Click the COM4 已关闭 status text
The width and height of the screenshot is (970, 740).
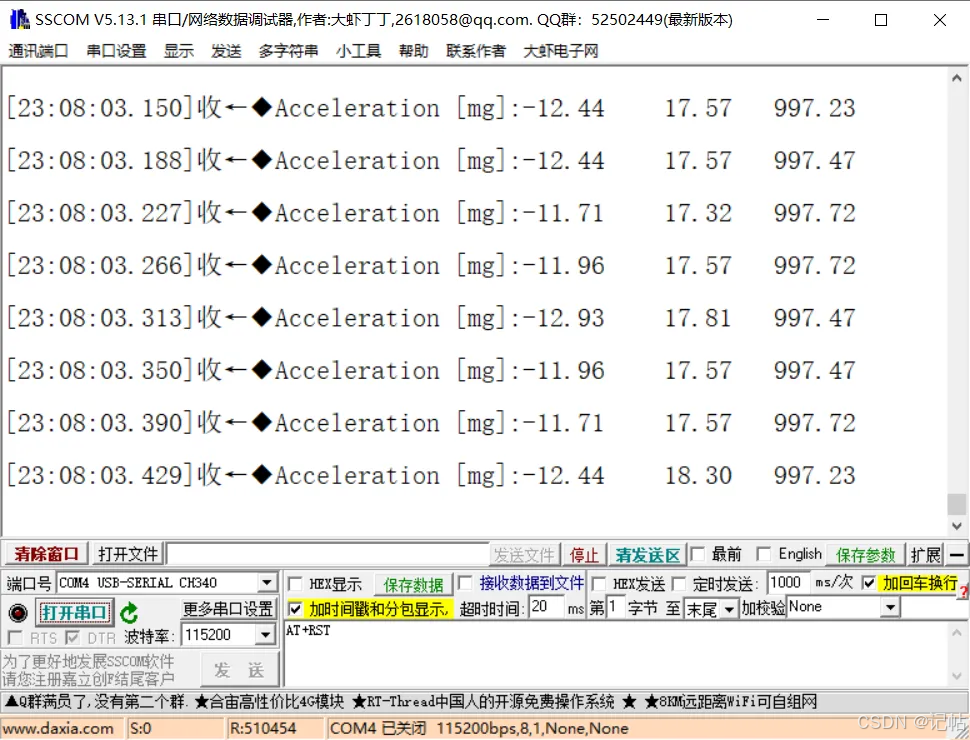[x=378, y=729]
